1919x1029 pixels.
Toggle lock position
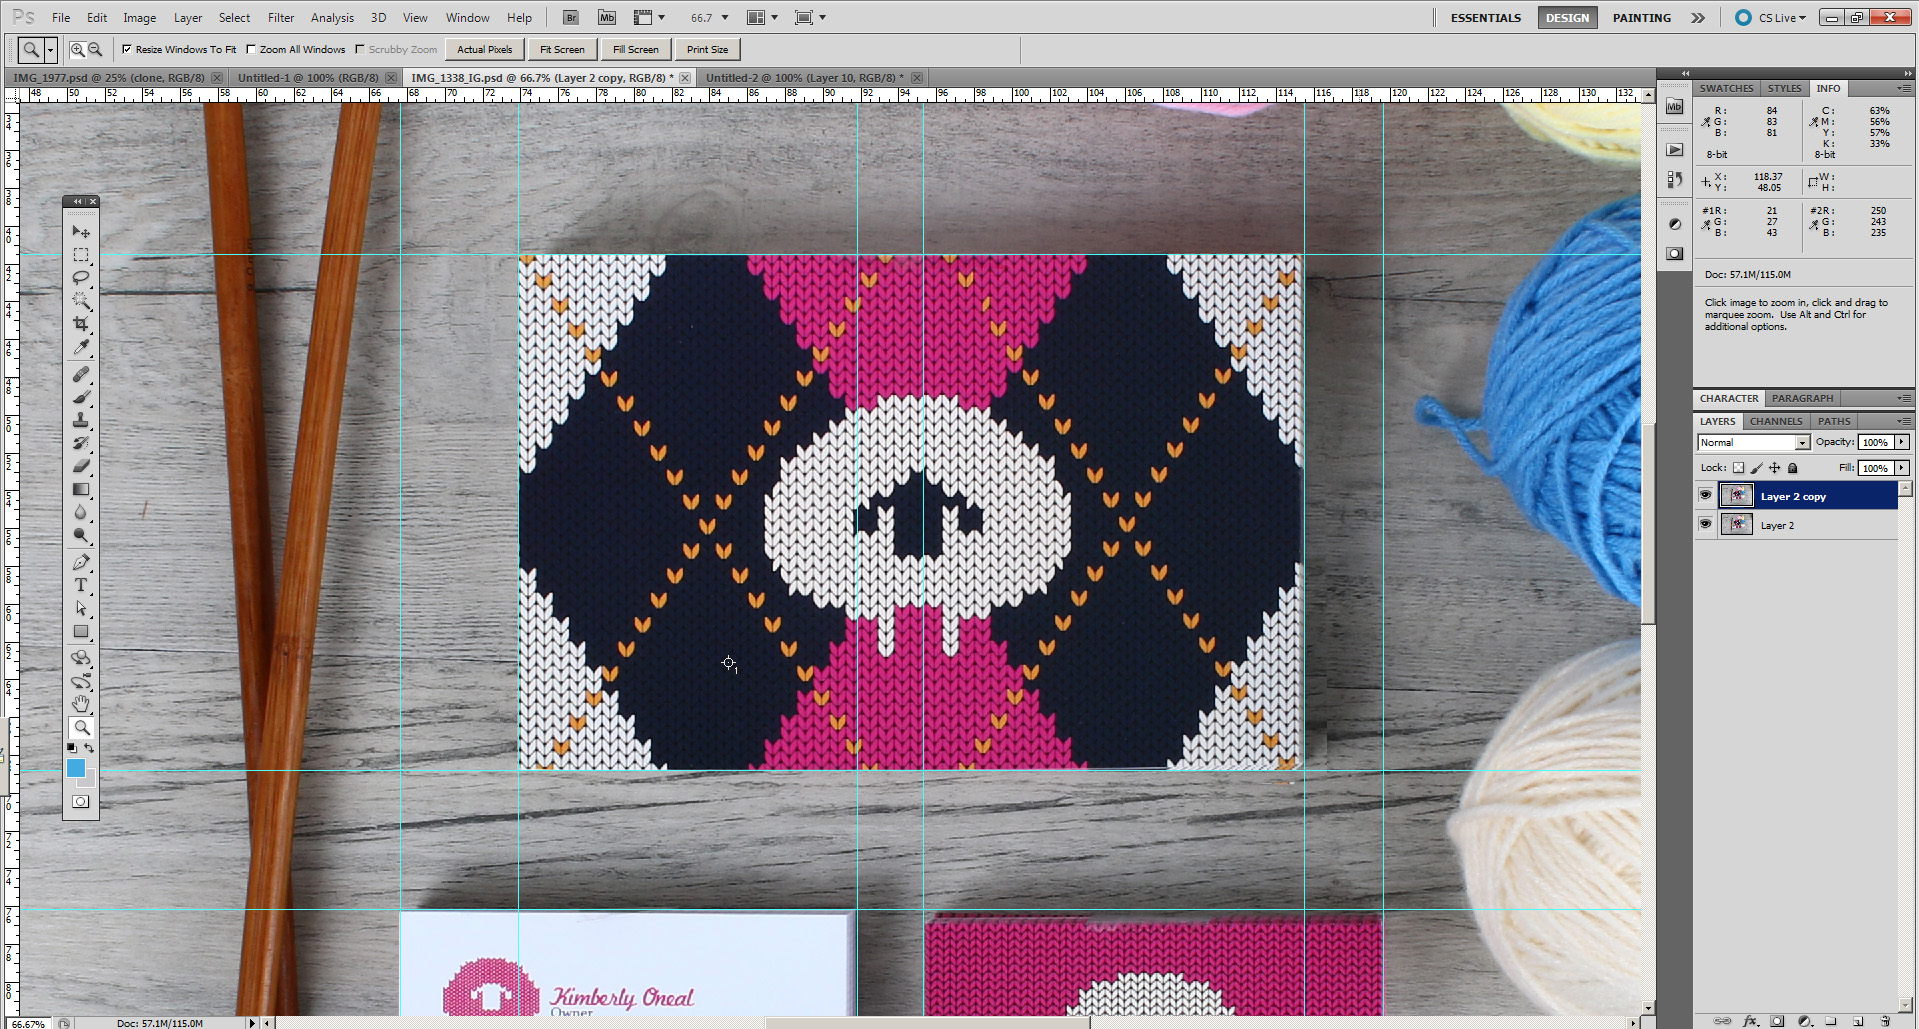pos(1775,468)
